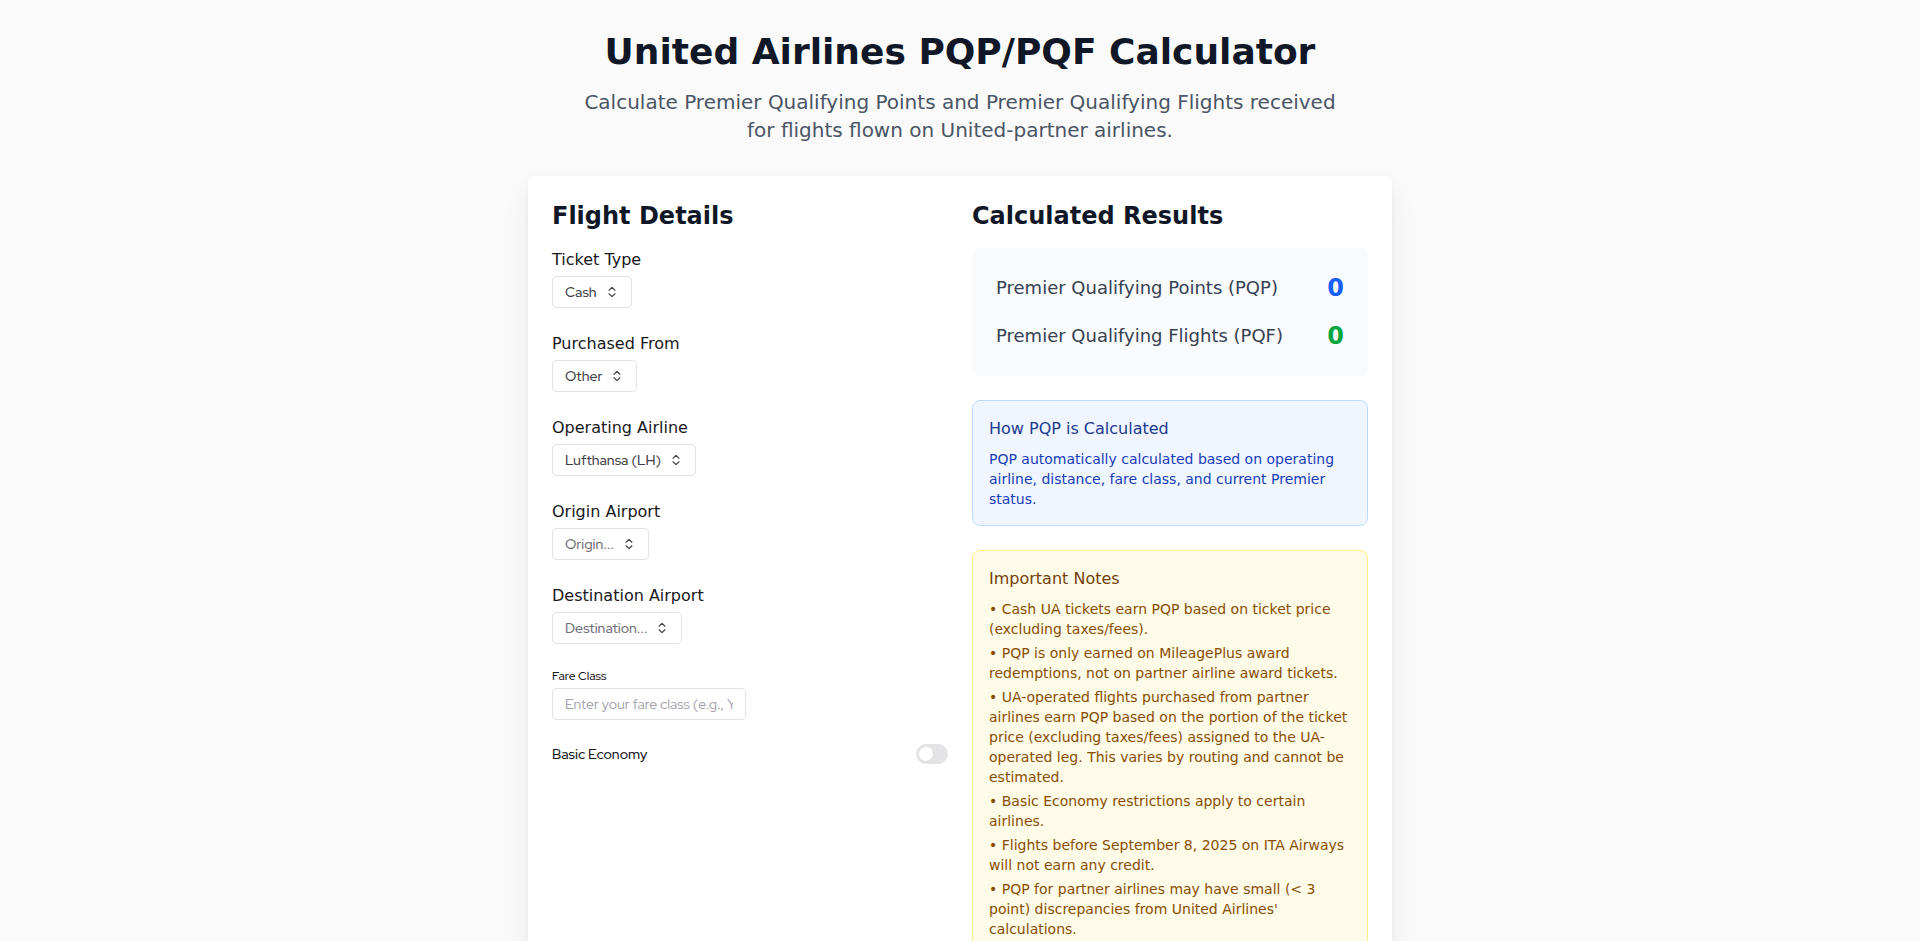Click the chevron icon beside Other
1920x941 pixels.
tap(617, 376)
